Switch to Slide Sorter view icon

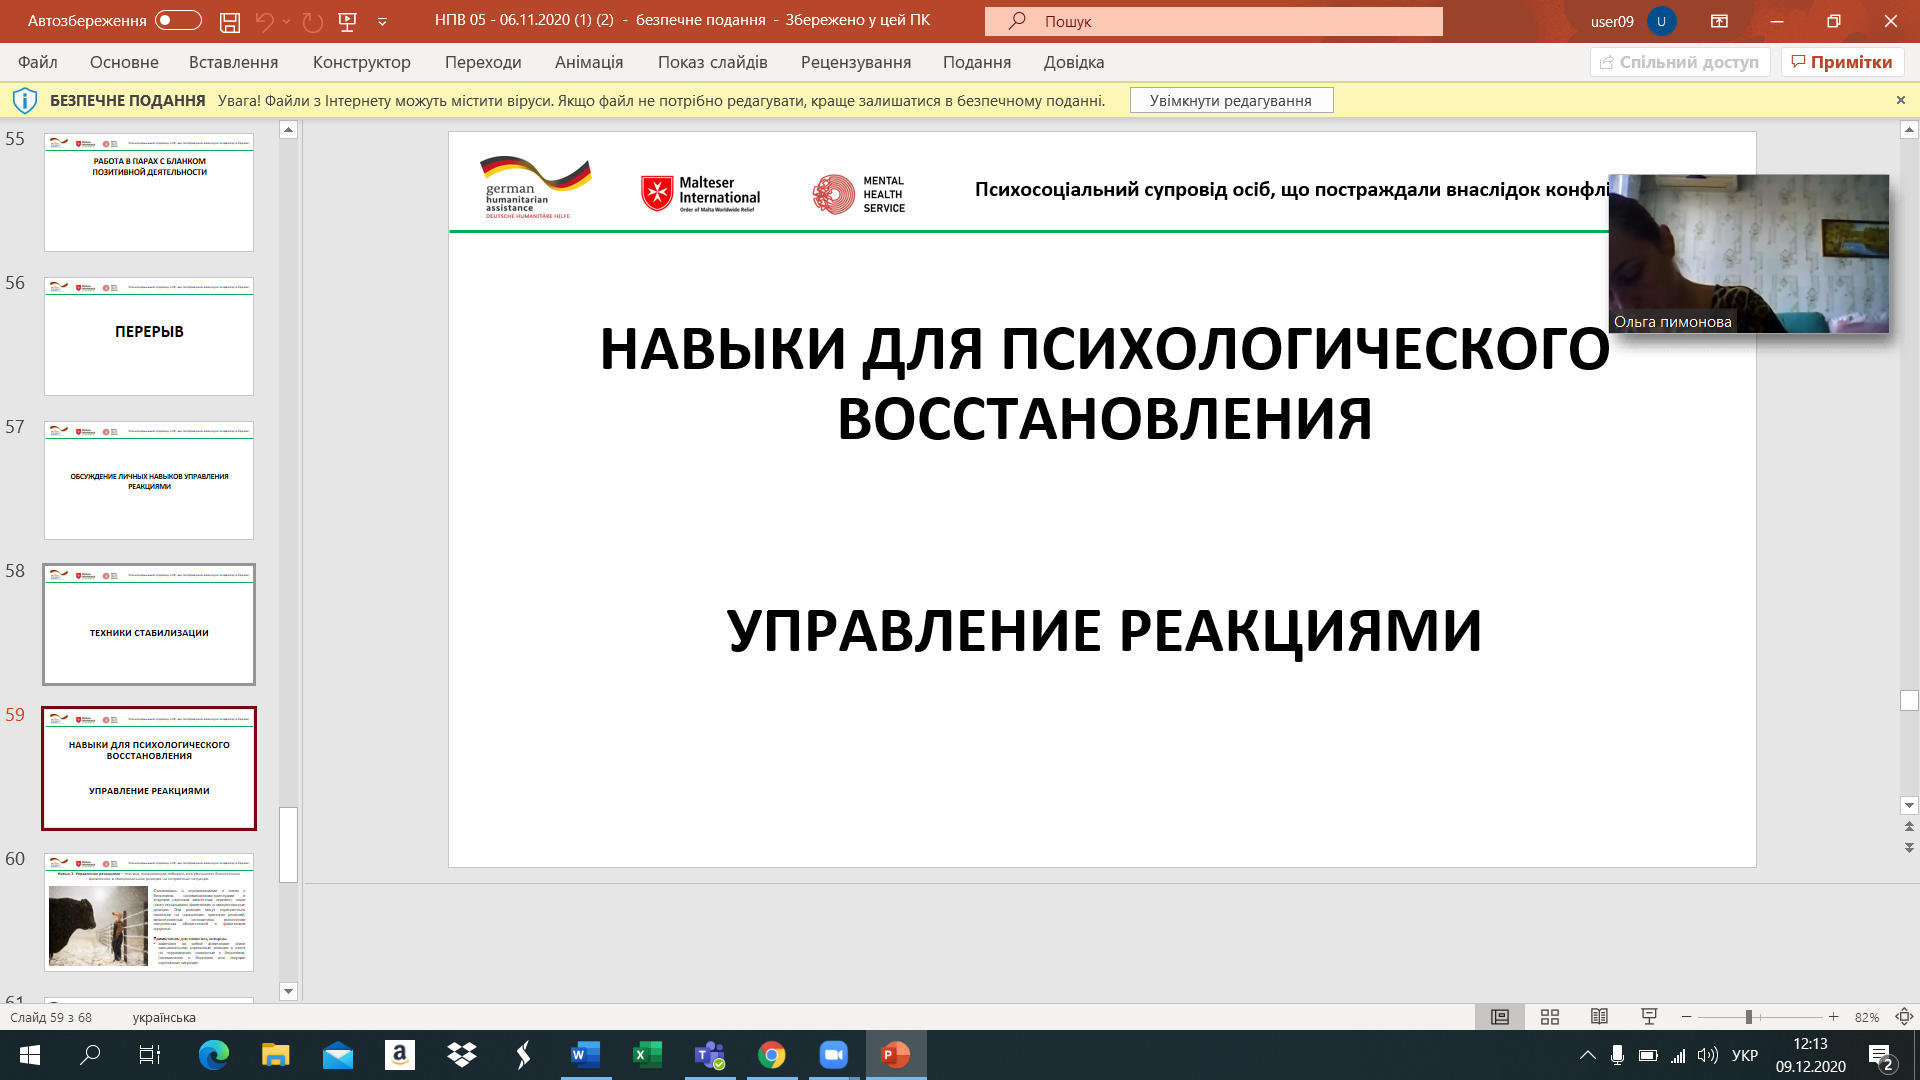click(x=1550, y=1017)
